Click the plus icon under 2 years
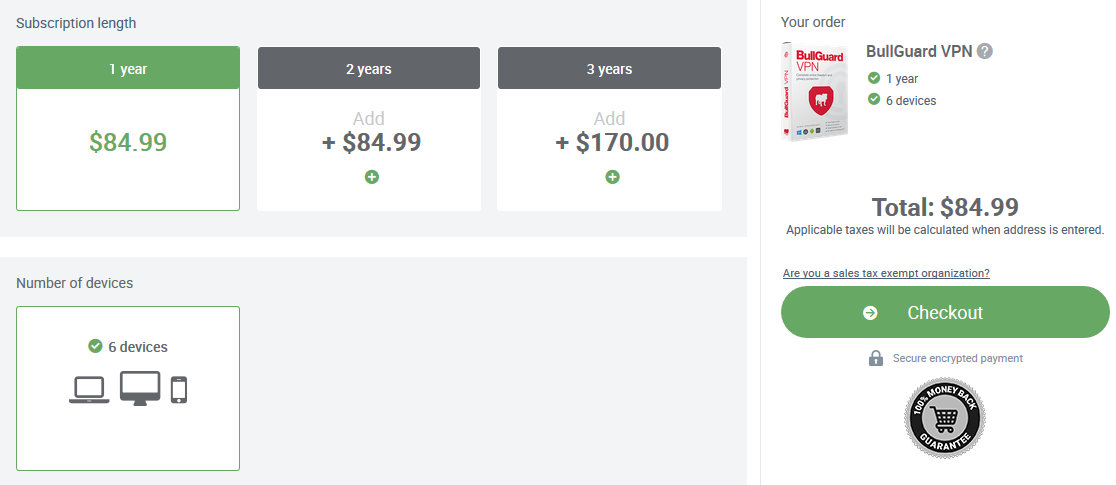This screenshot has width=1116, height=485. click(372, 177)
